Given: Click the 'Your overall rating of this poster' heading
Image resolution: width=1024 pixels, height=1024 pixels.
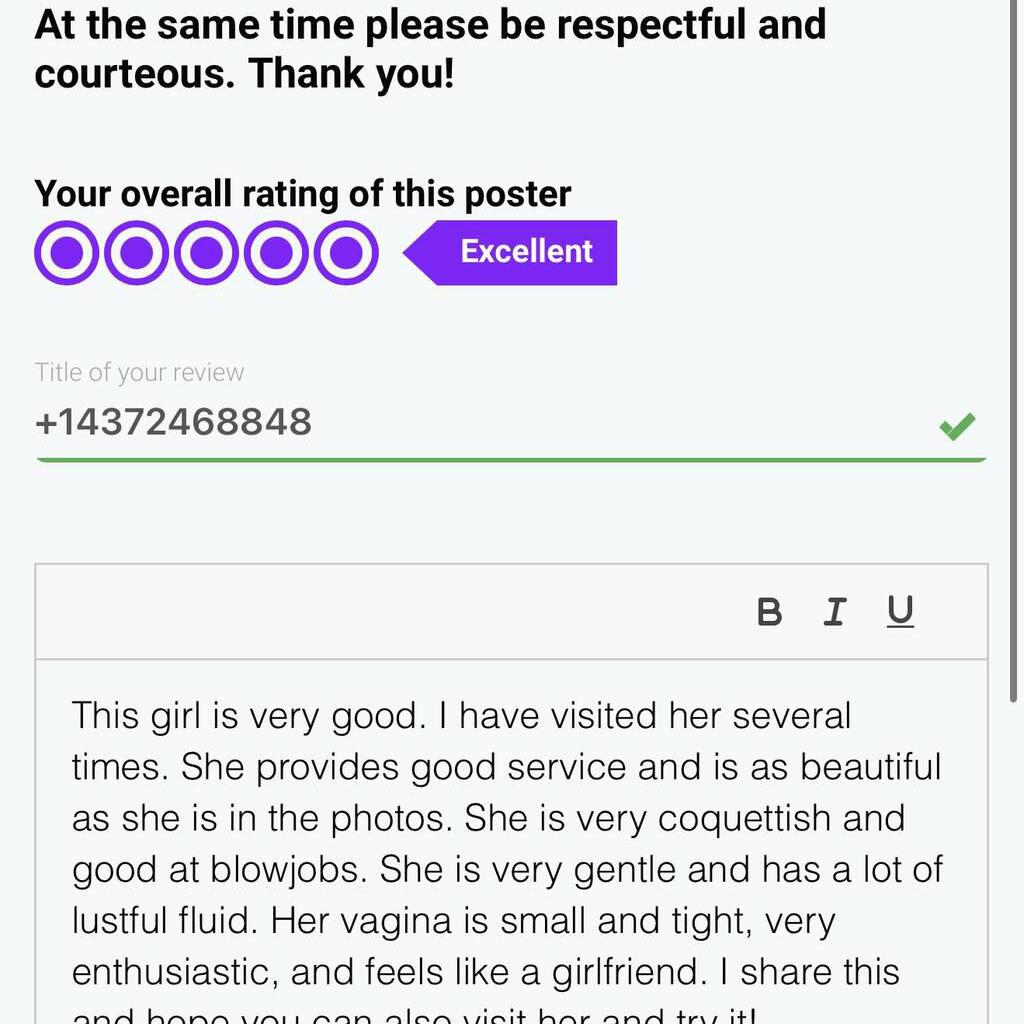Looking at the screenshot, I should (x=302, y=193).
